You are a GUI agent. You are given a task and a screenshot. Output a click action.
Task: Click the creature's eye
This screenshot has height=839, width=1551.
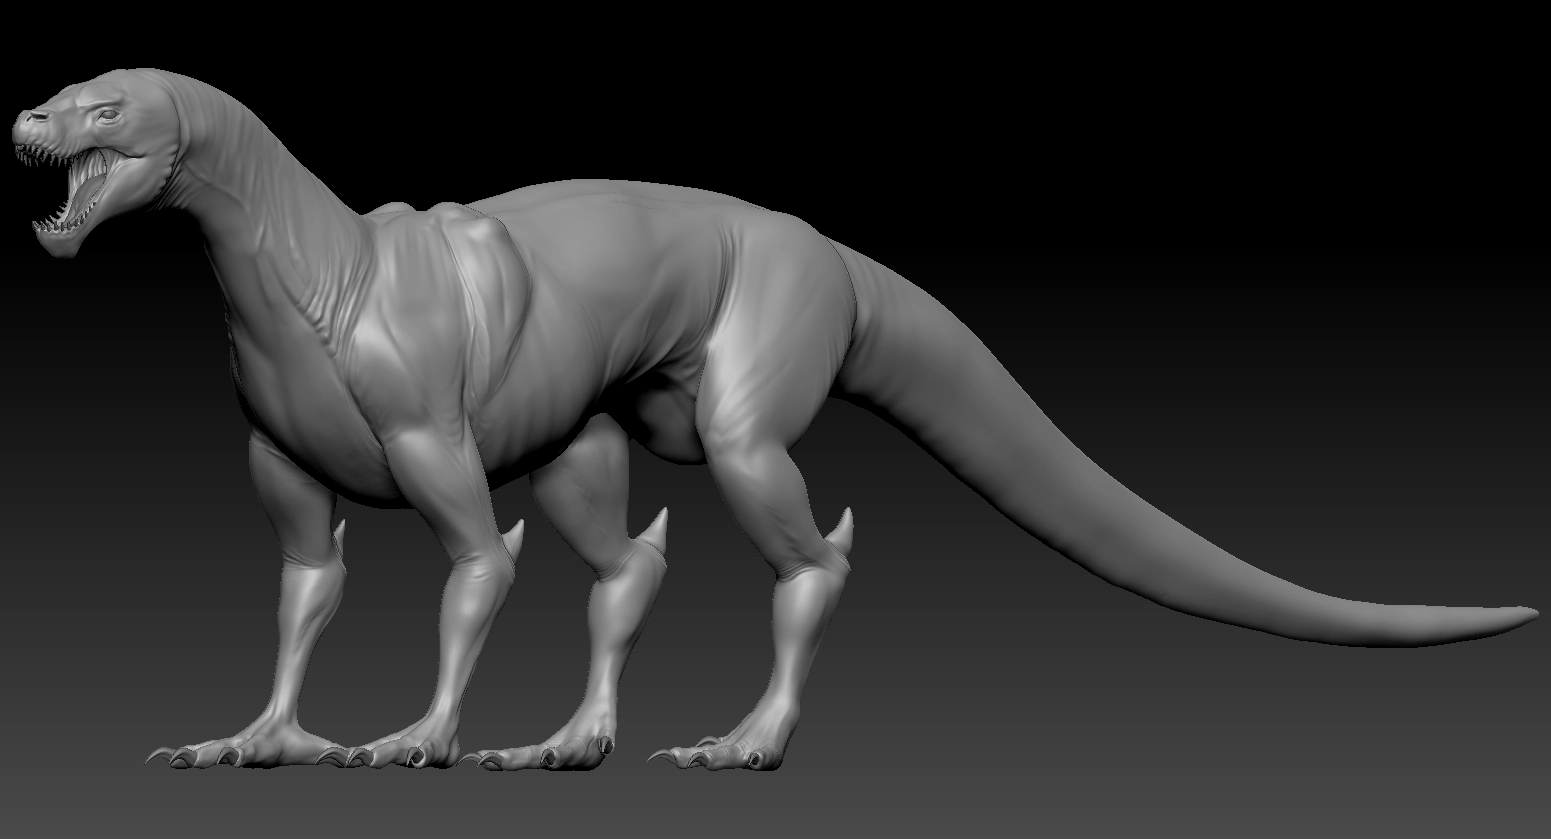click(x=108, y=116)
